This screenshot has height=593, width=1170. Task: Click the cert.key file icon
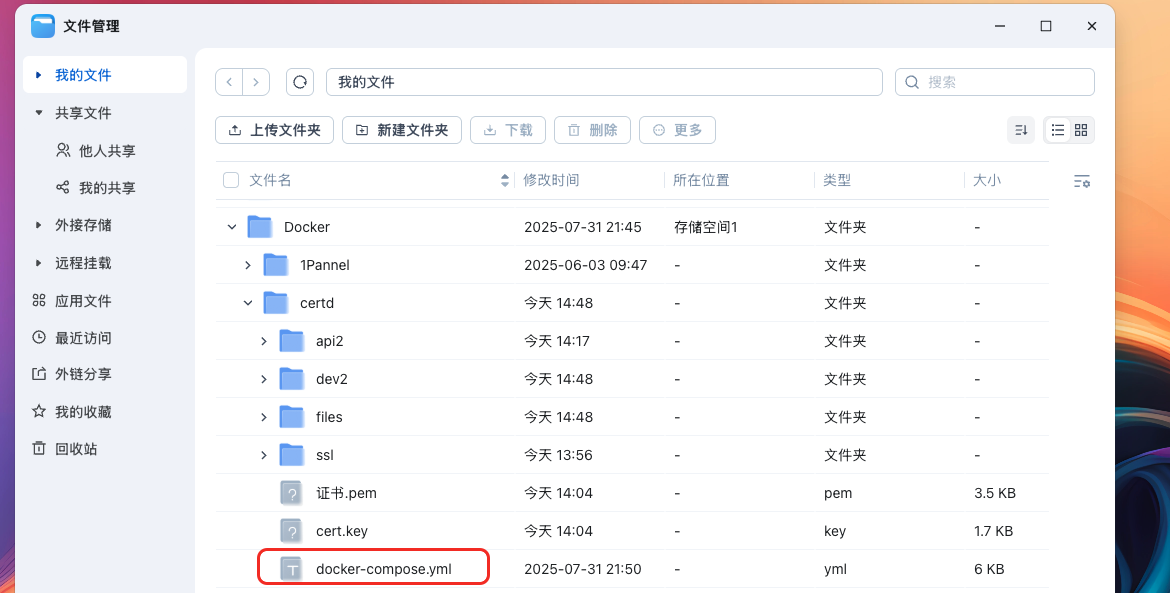291,531
